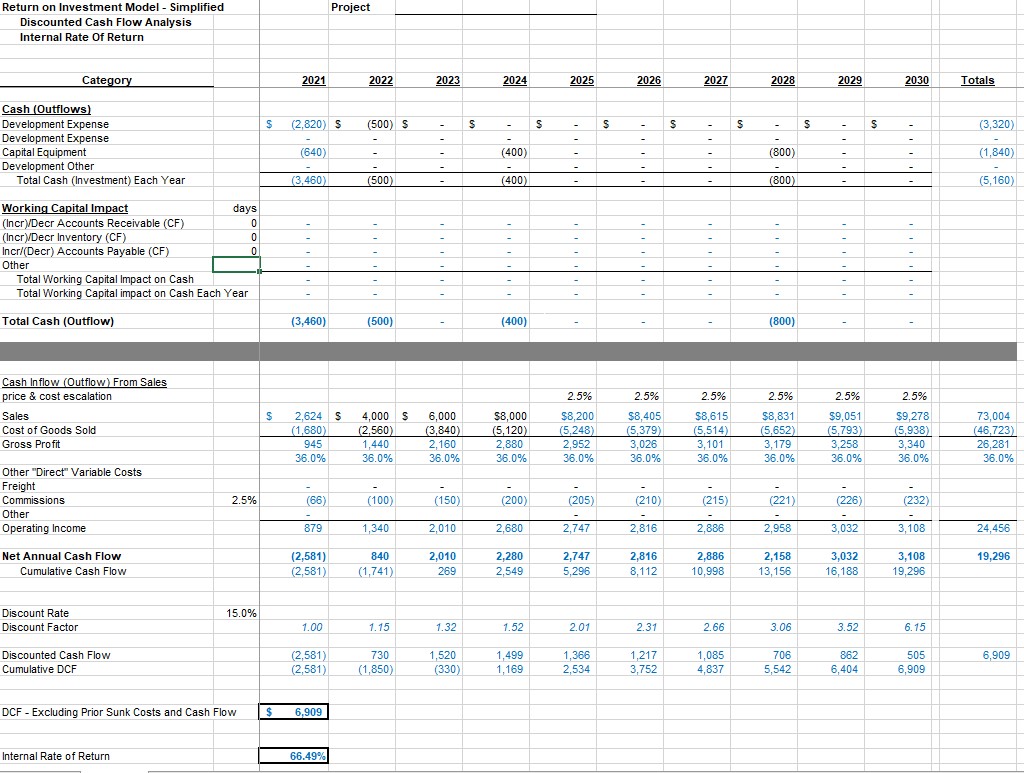The height and width of the screenshot is (773, 1024).
Task: Select 2028 Capital Equipment value (800)
Action: pos(782,152)
